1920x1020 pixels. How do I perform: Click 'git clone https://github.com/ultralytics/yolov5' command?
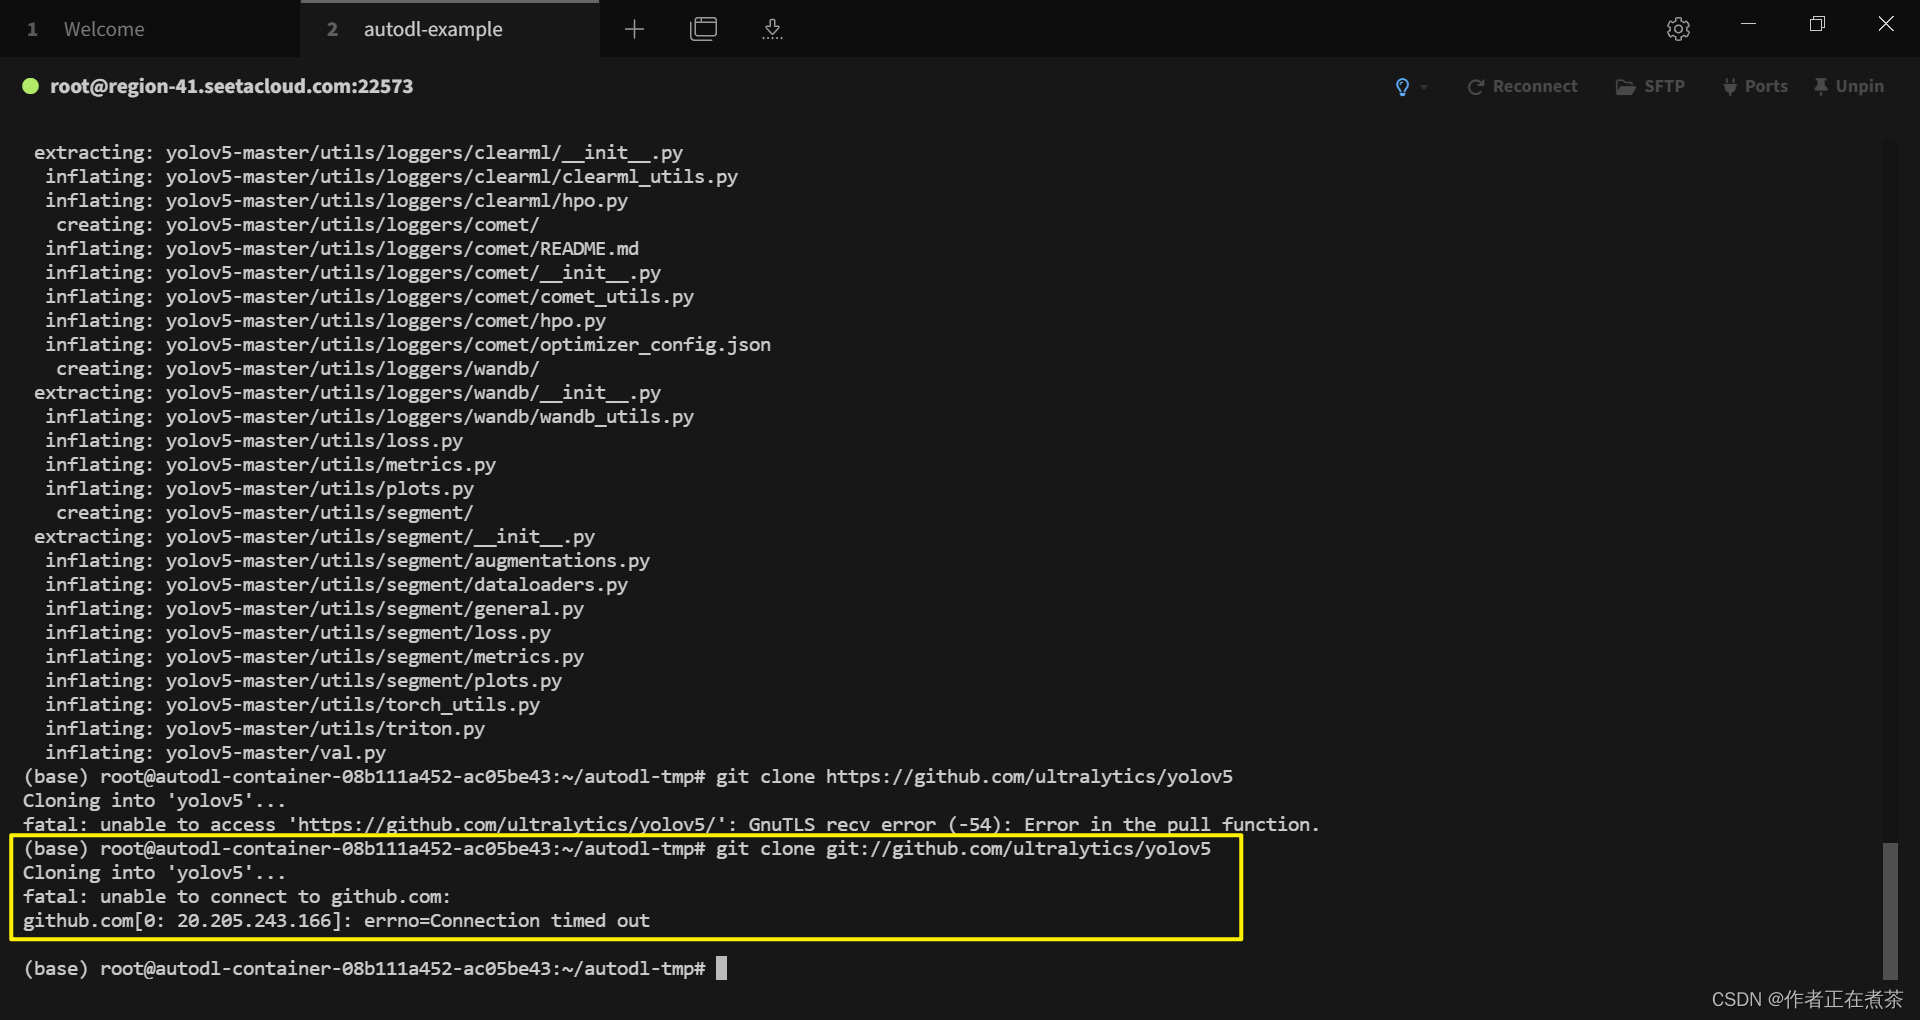point(974,777)
